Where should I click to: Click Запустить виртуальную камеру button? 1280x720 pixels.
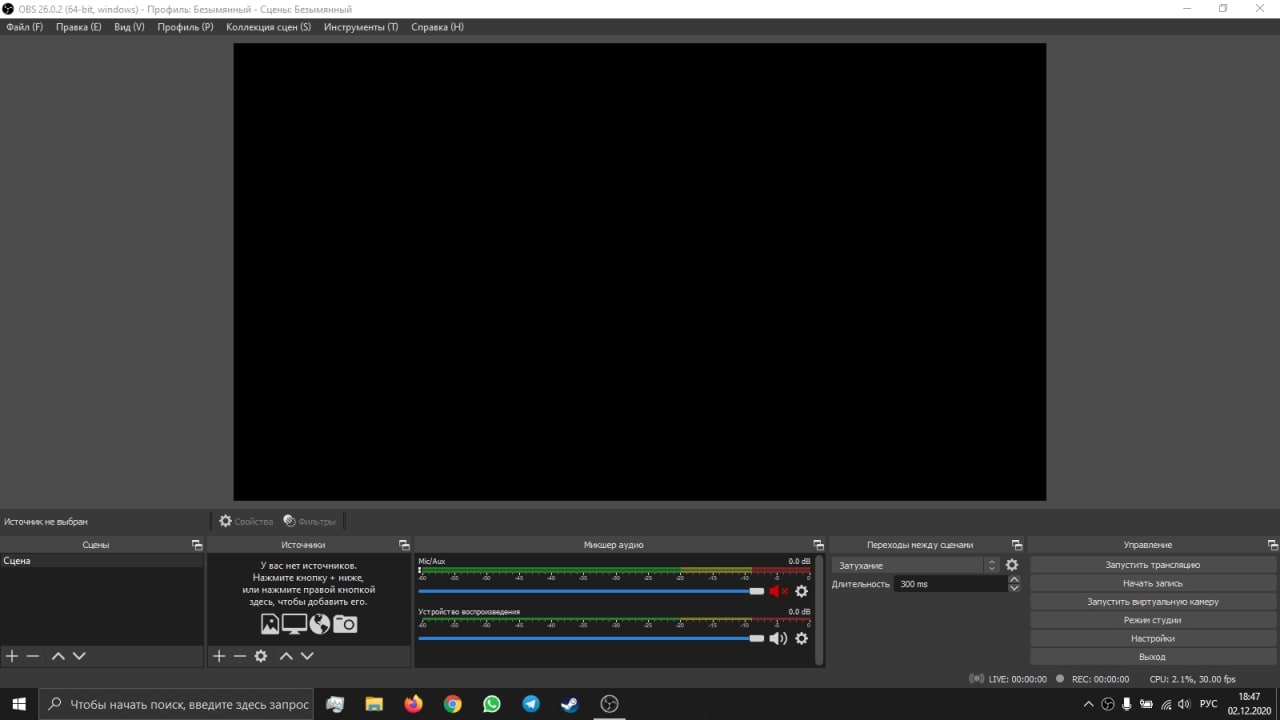(x=1152, y=602)
